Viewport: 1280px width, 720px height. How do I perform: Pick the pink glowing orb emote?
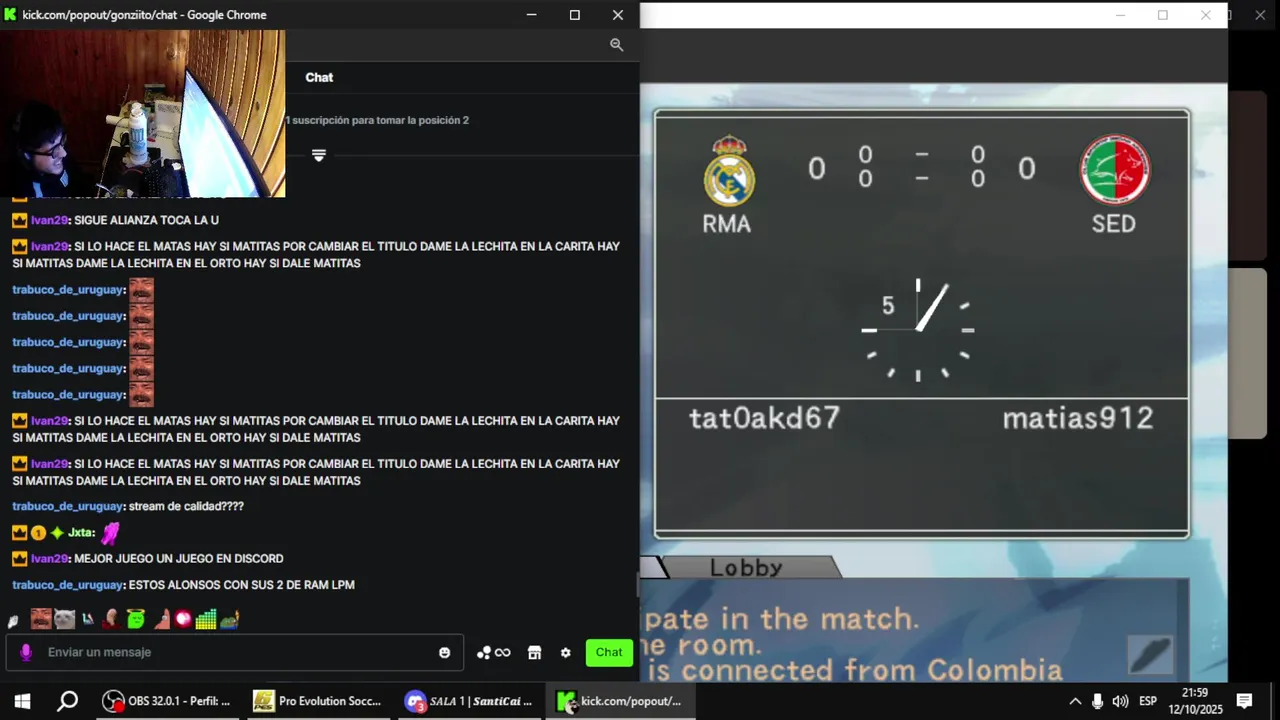(x=183, y=619)
